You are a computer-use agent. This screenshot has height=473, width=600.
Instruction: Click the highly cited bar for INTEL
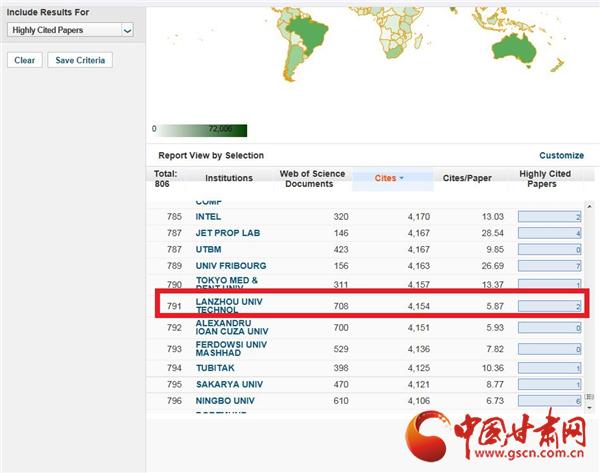click(550, 217)
